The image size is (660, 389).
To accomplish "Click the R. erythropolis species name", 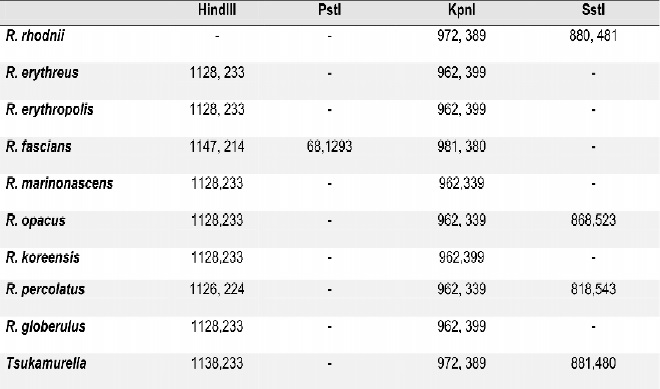I will pos(50,110).
